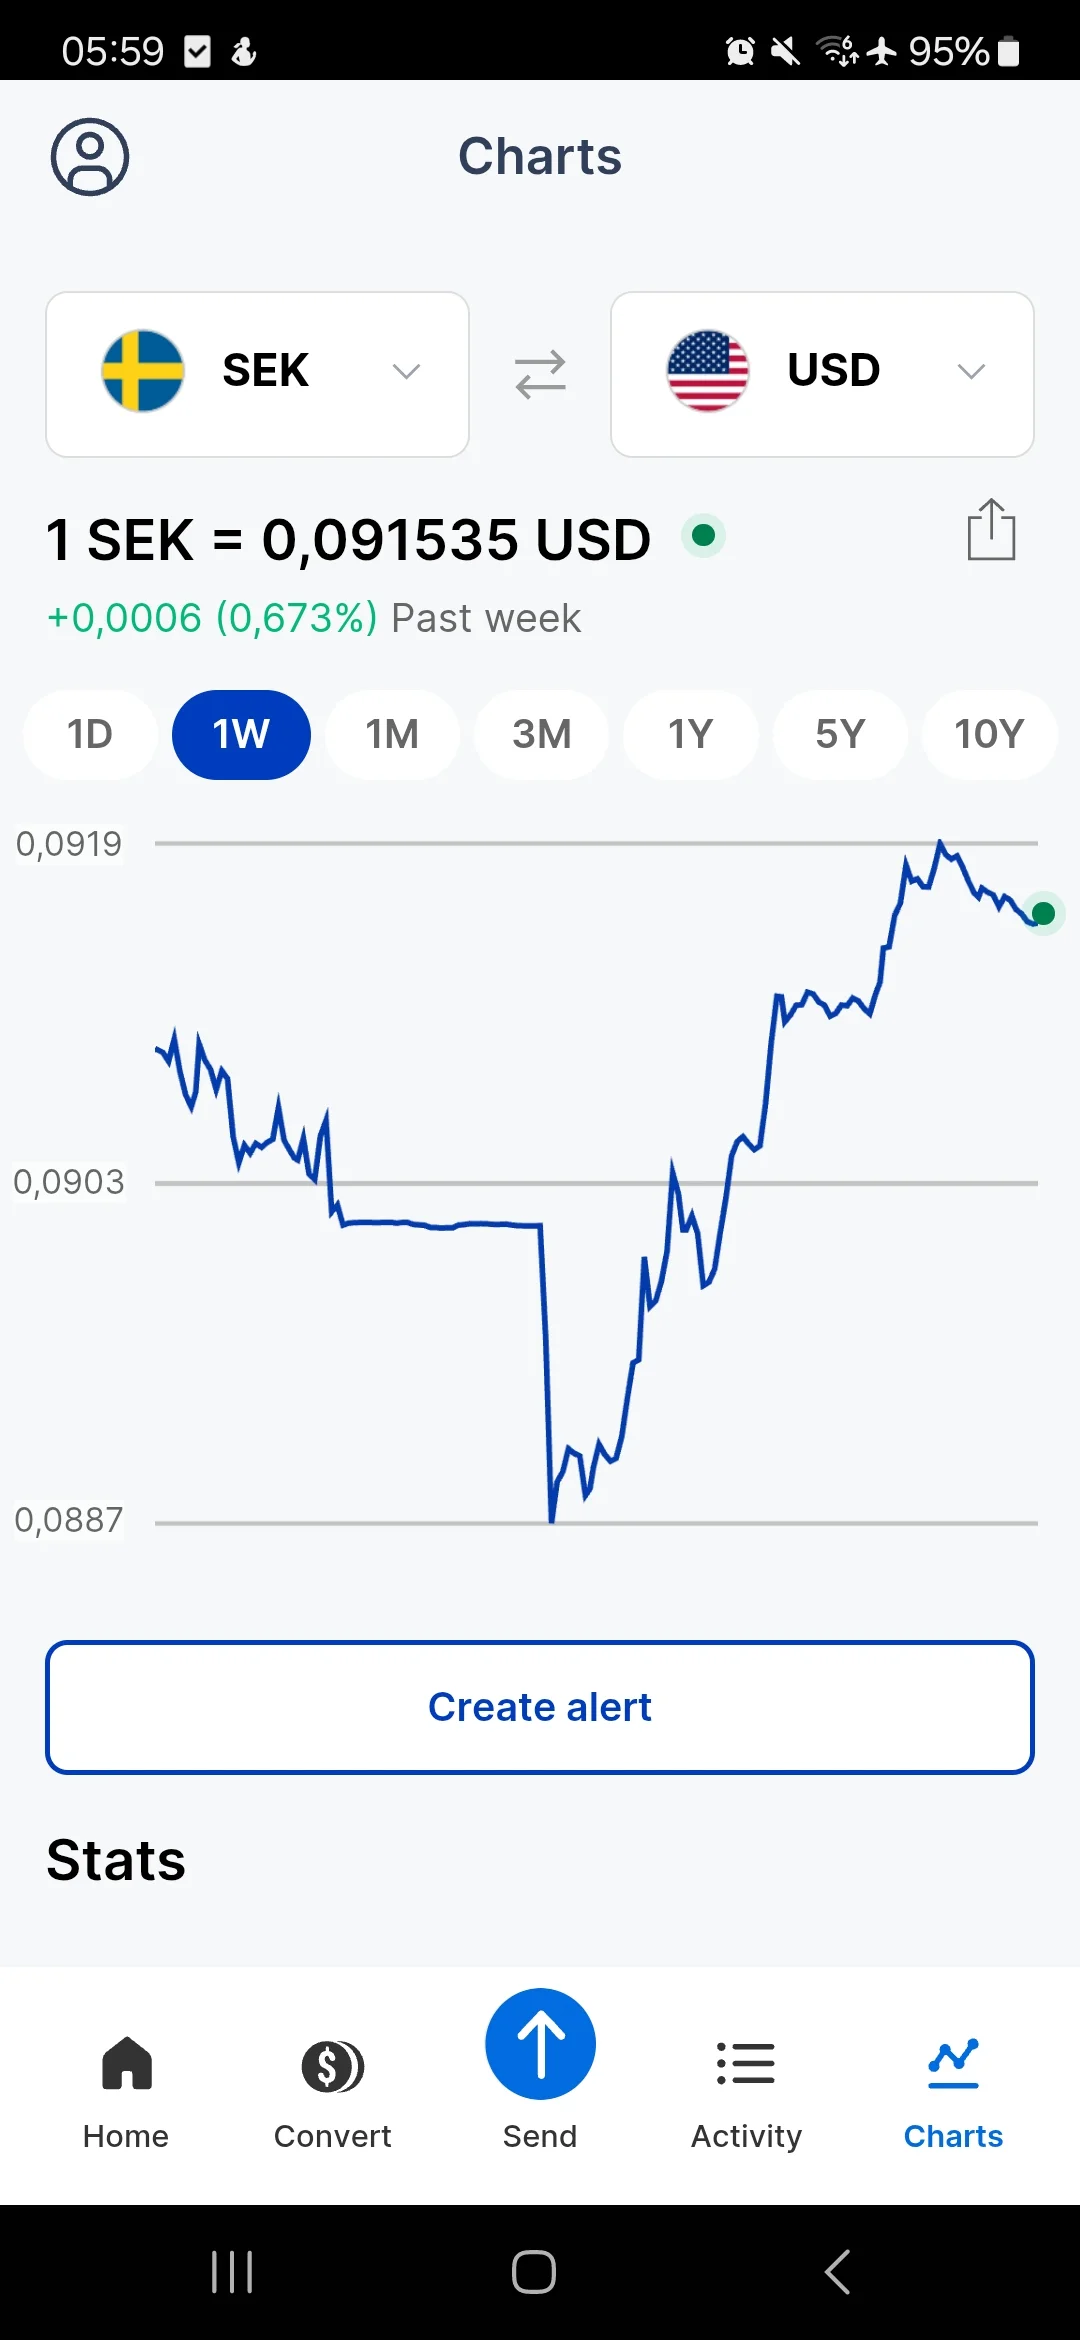Viewport: 1080px width, 2340px height.
Task: Swap SEK and USD currencies
Action: coord(540,374)
